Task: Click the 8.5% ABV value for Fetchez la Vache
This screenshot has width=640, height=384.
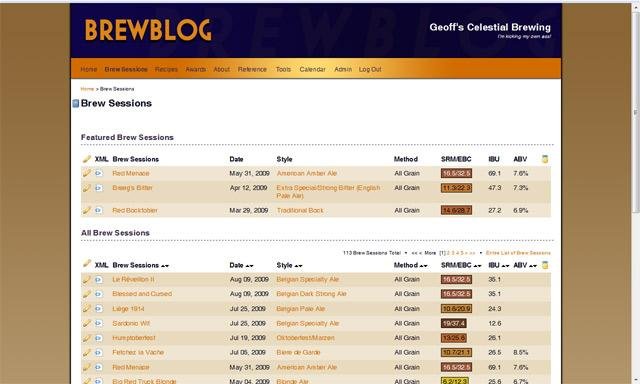Action: [520, 353]
